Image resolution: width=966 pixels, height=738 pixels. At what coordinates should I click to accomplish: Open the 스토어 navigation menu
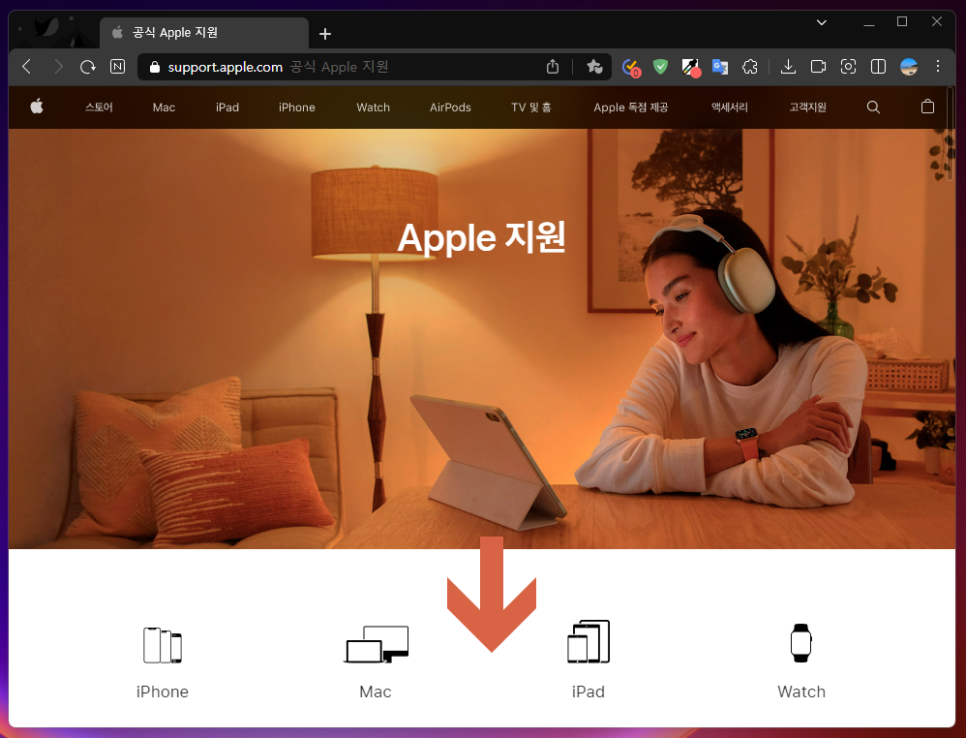point(99,107)
